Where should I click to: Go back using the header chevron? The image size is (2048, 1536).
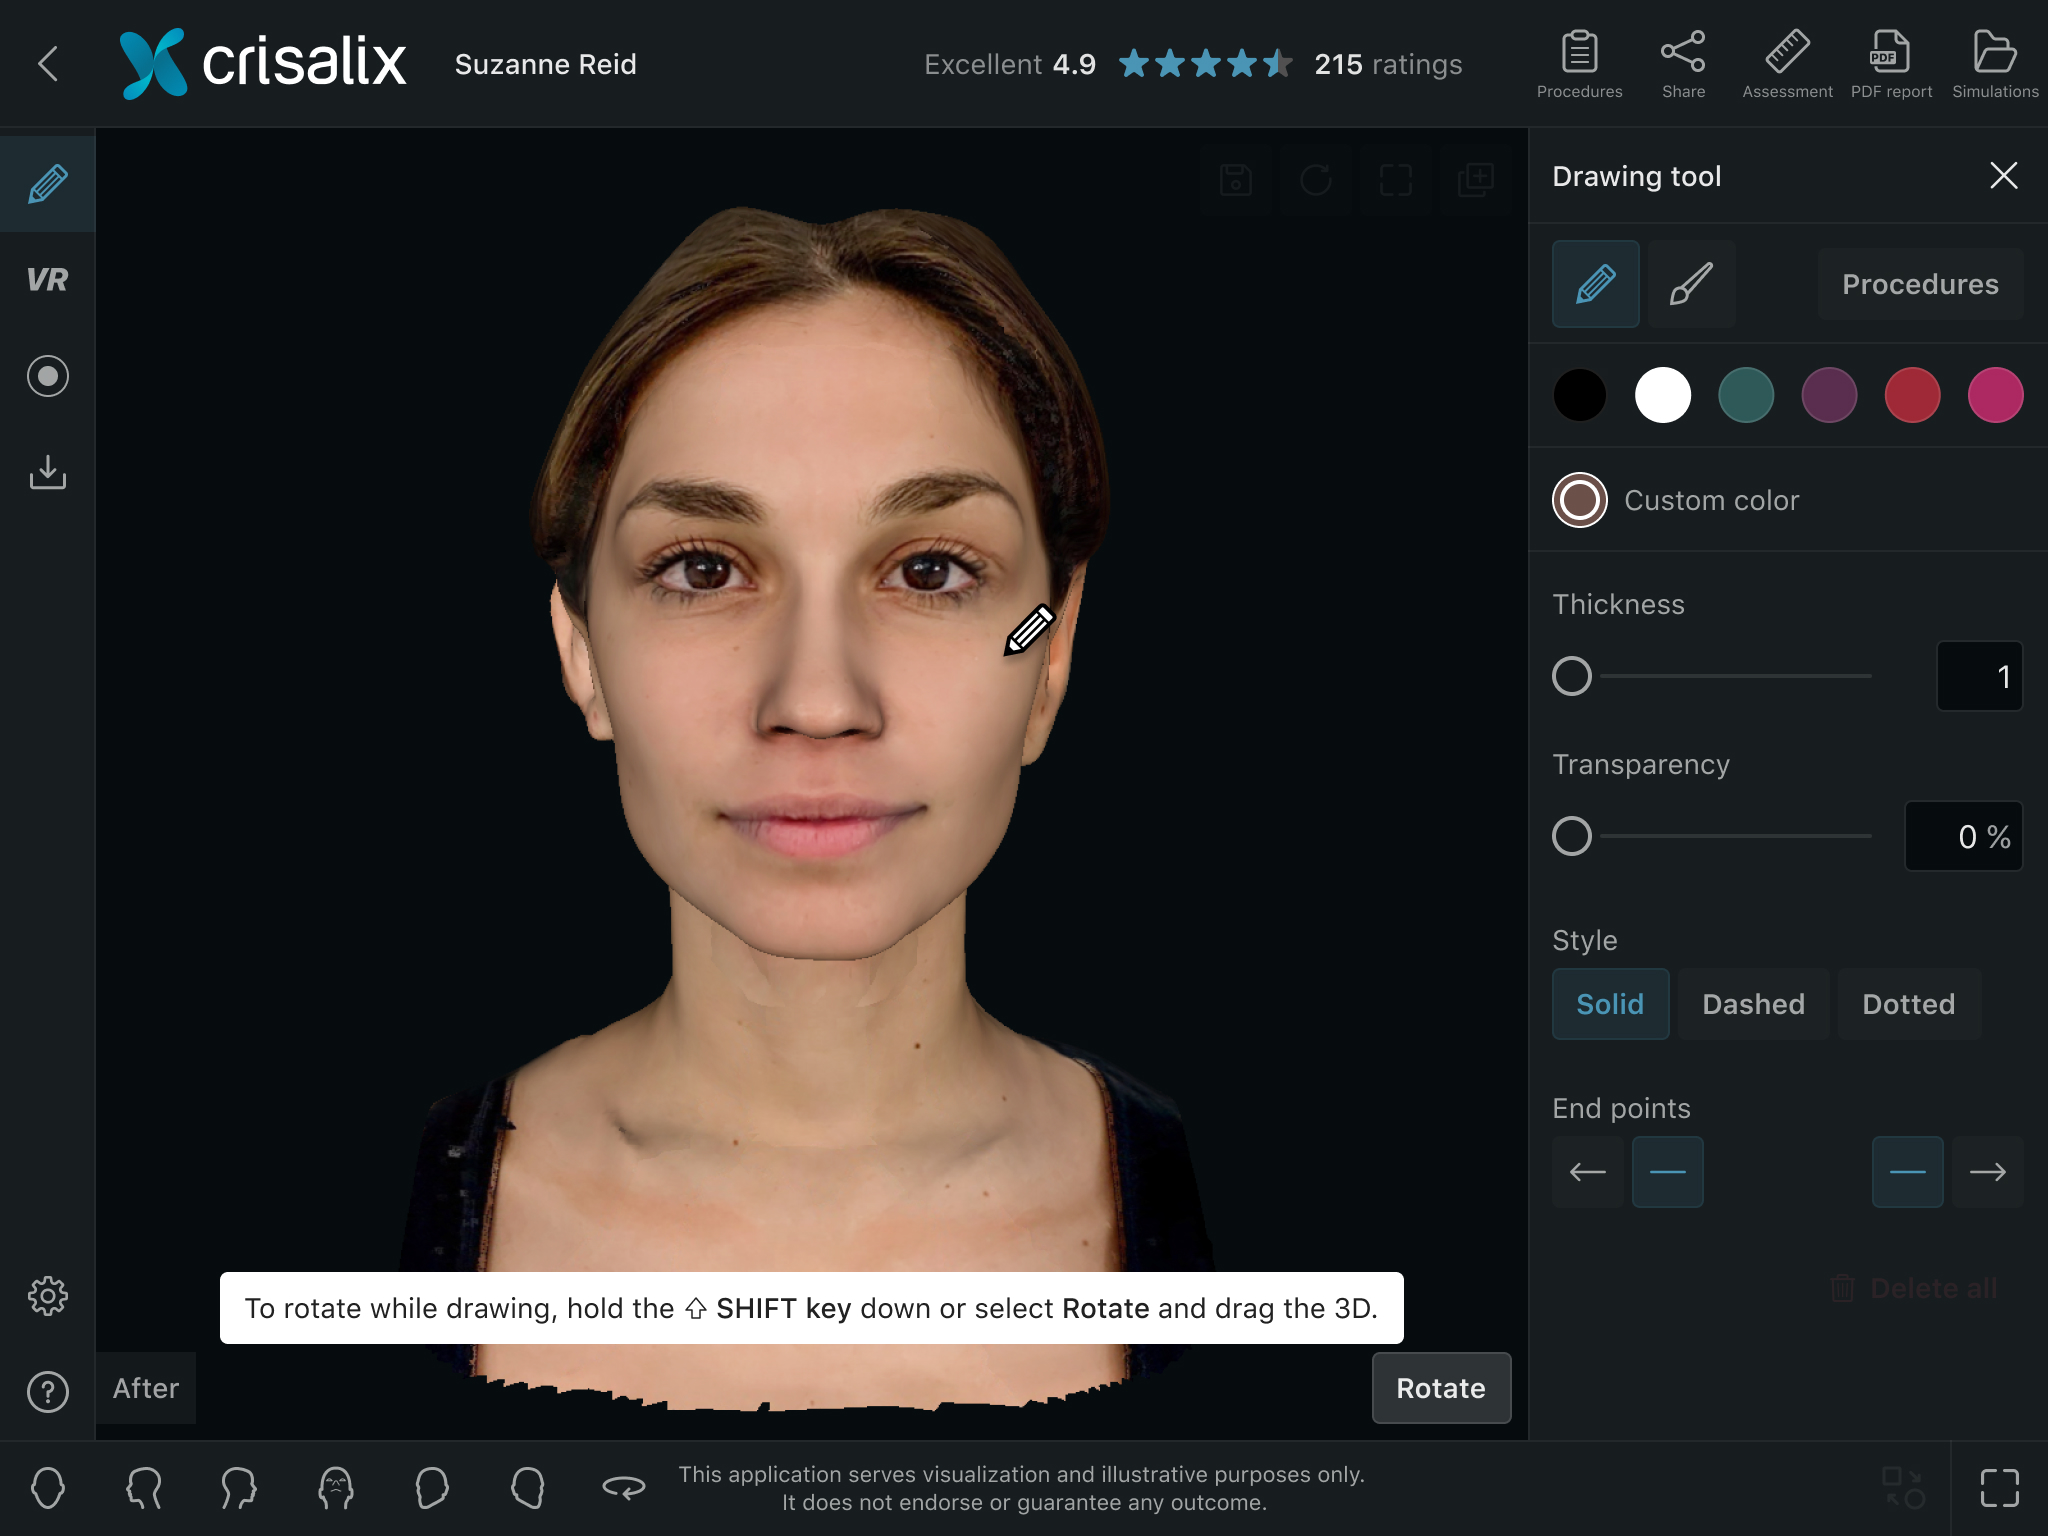click(x=48, y=64)
